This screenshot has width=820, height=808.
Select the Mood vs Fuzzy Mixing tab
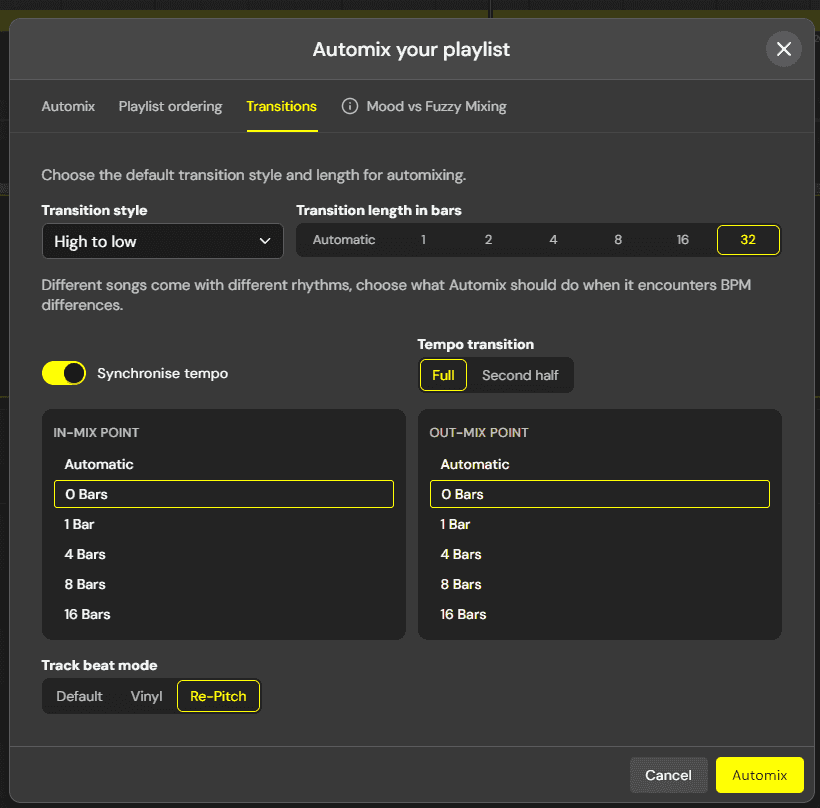tap(436, 106)
